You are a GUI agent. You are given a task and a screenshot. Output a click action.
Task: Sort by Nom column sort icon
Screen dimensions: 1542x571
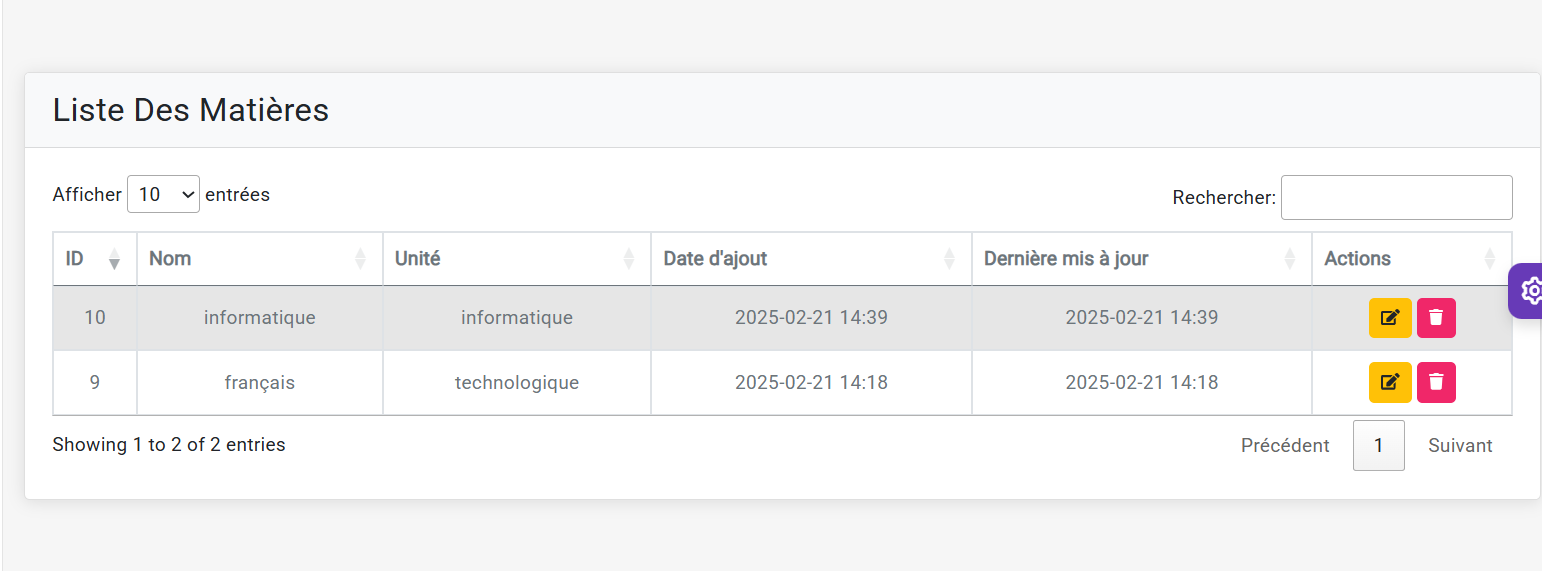point(360,259)
